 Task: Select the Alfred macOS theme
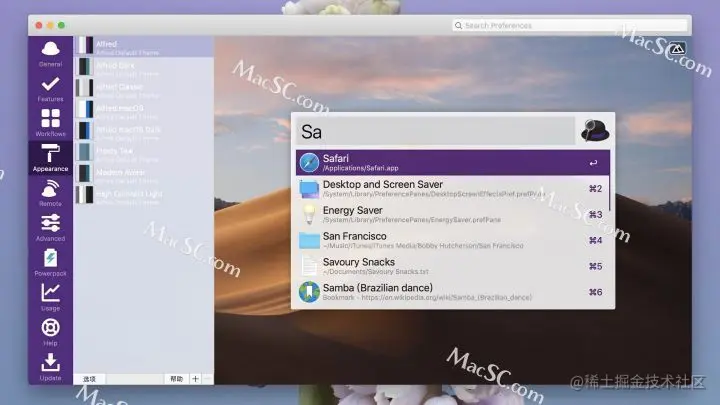(144, 111)
